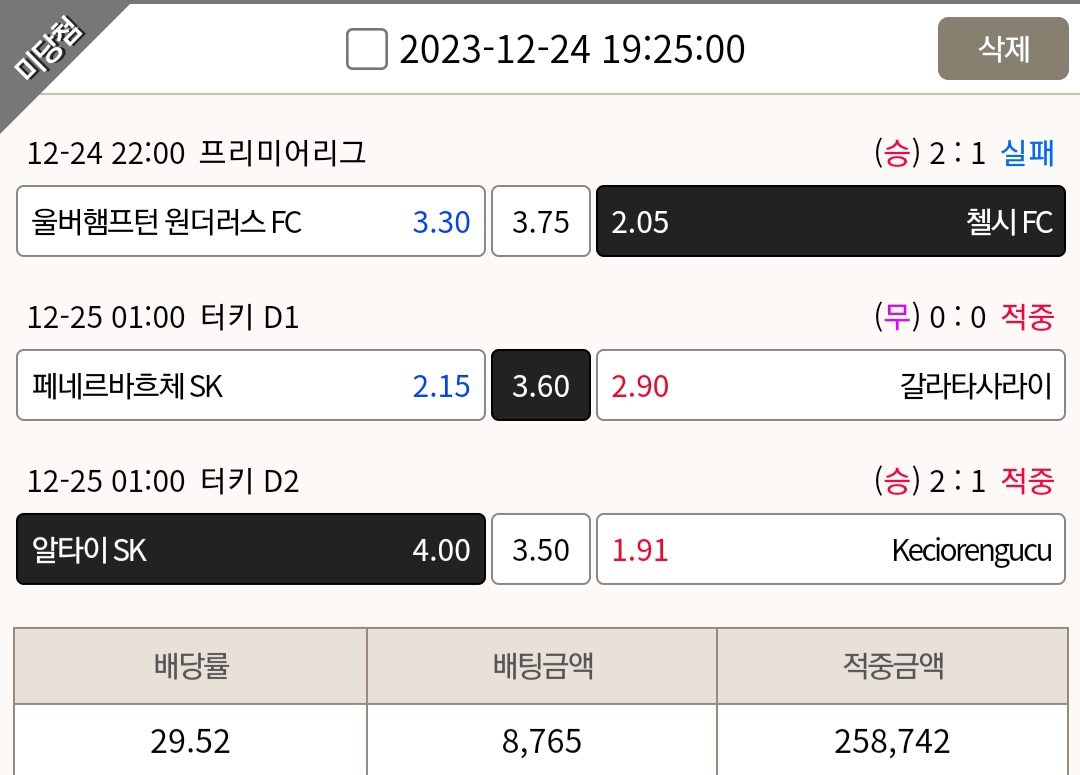Screen dimensions: 1080x775
Task: Select the 미당첨 corner ribbon badge
Action: click(50, 48)
